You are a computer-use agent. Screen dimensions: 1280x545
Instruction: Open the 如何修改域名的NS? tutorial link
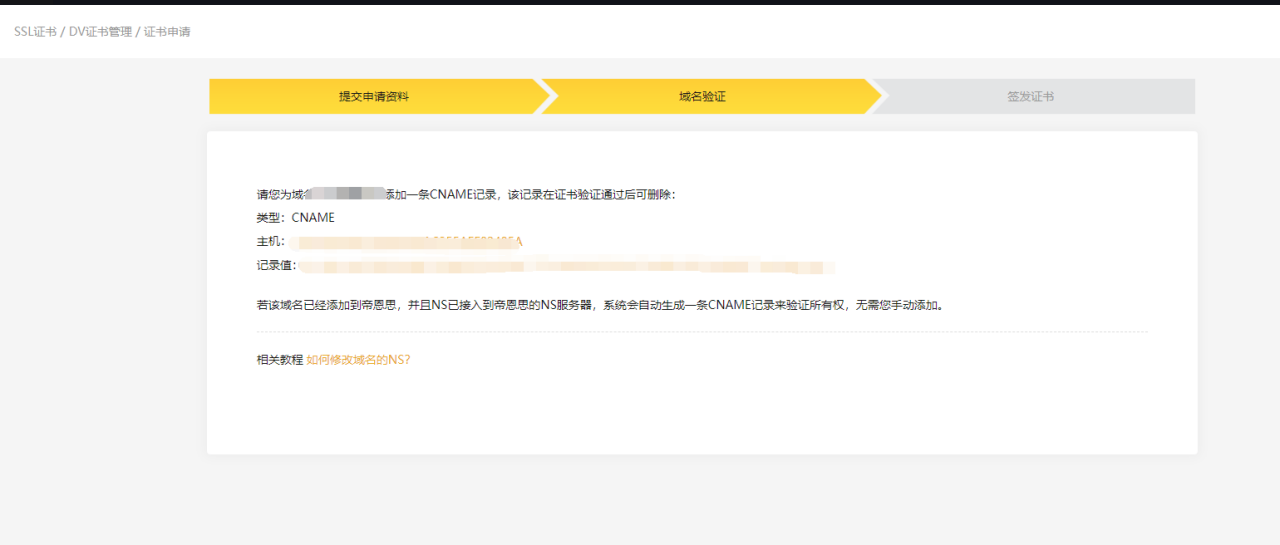click(358, 360)
